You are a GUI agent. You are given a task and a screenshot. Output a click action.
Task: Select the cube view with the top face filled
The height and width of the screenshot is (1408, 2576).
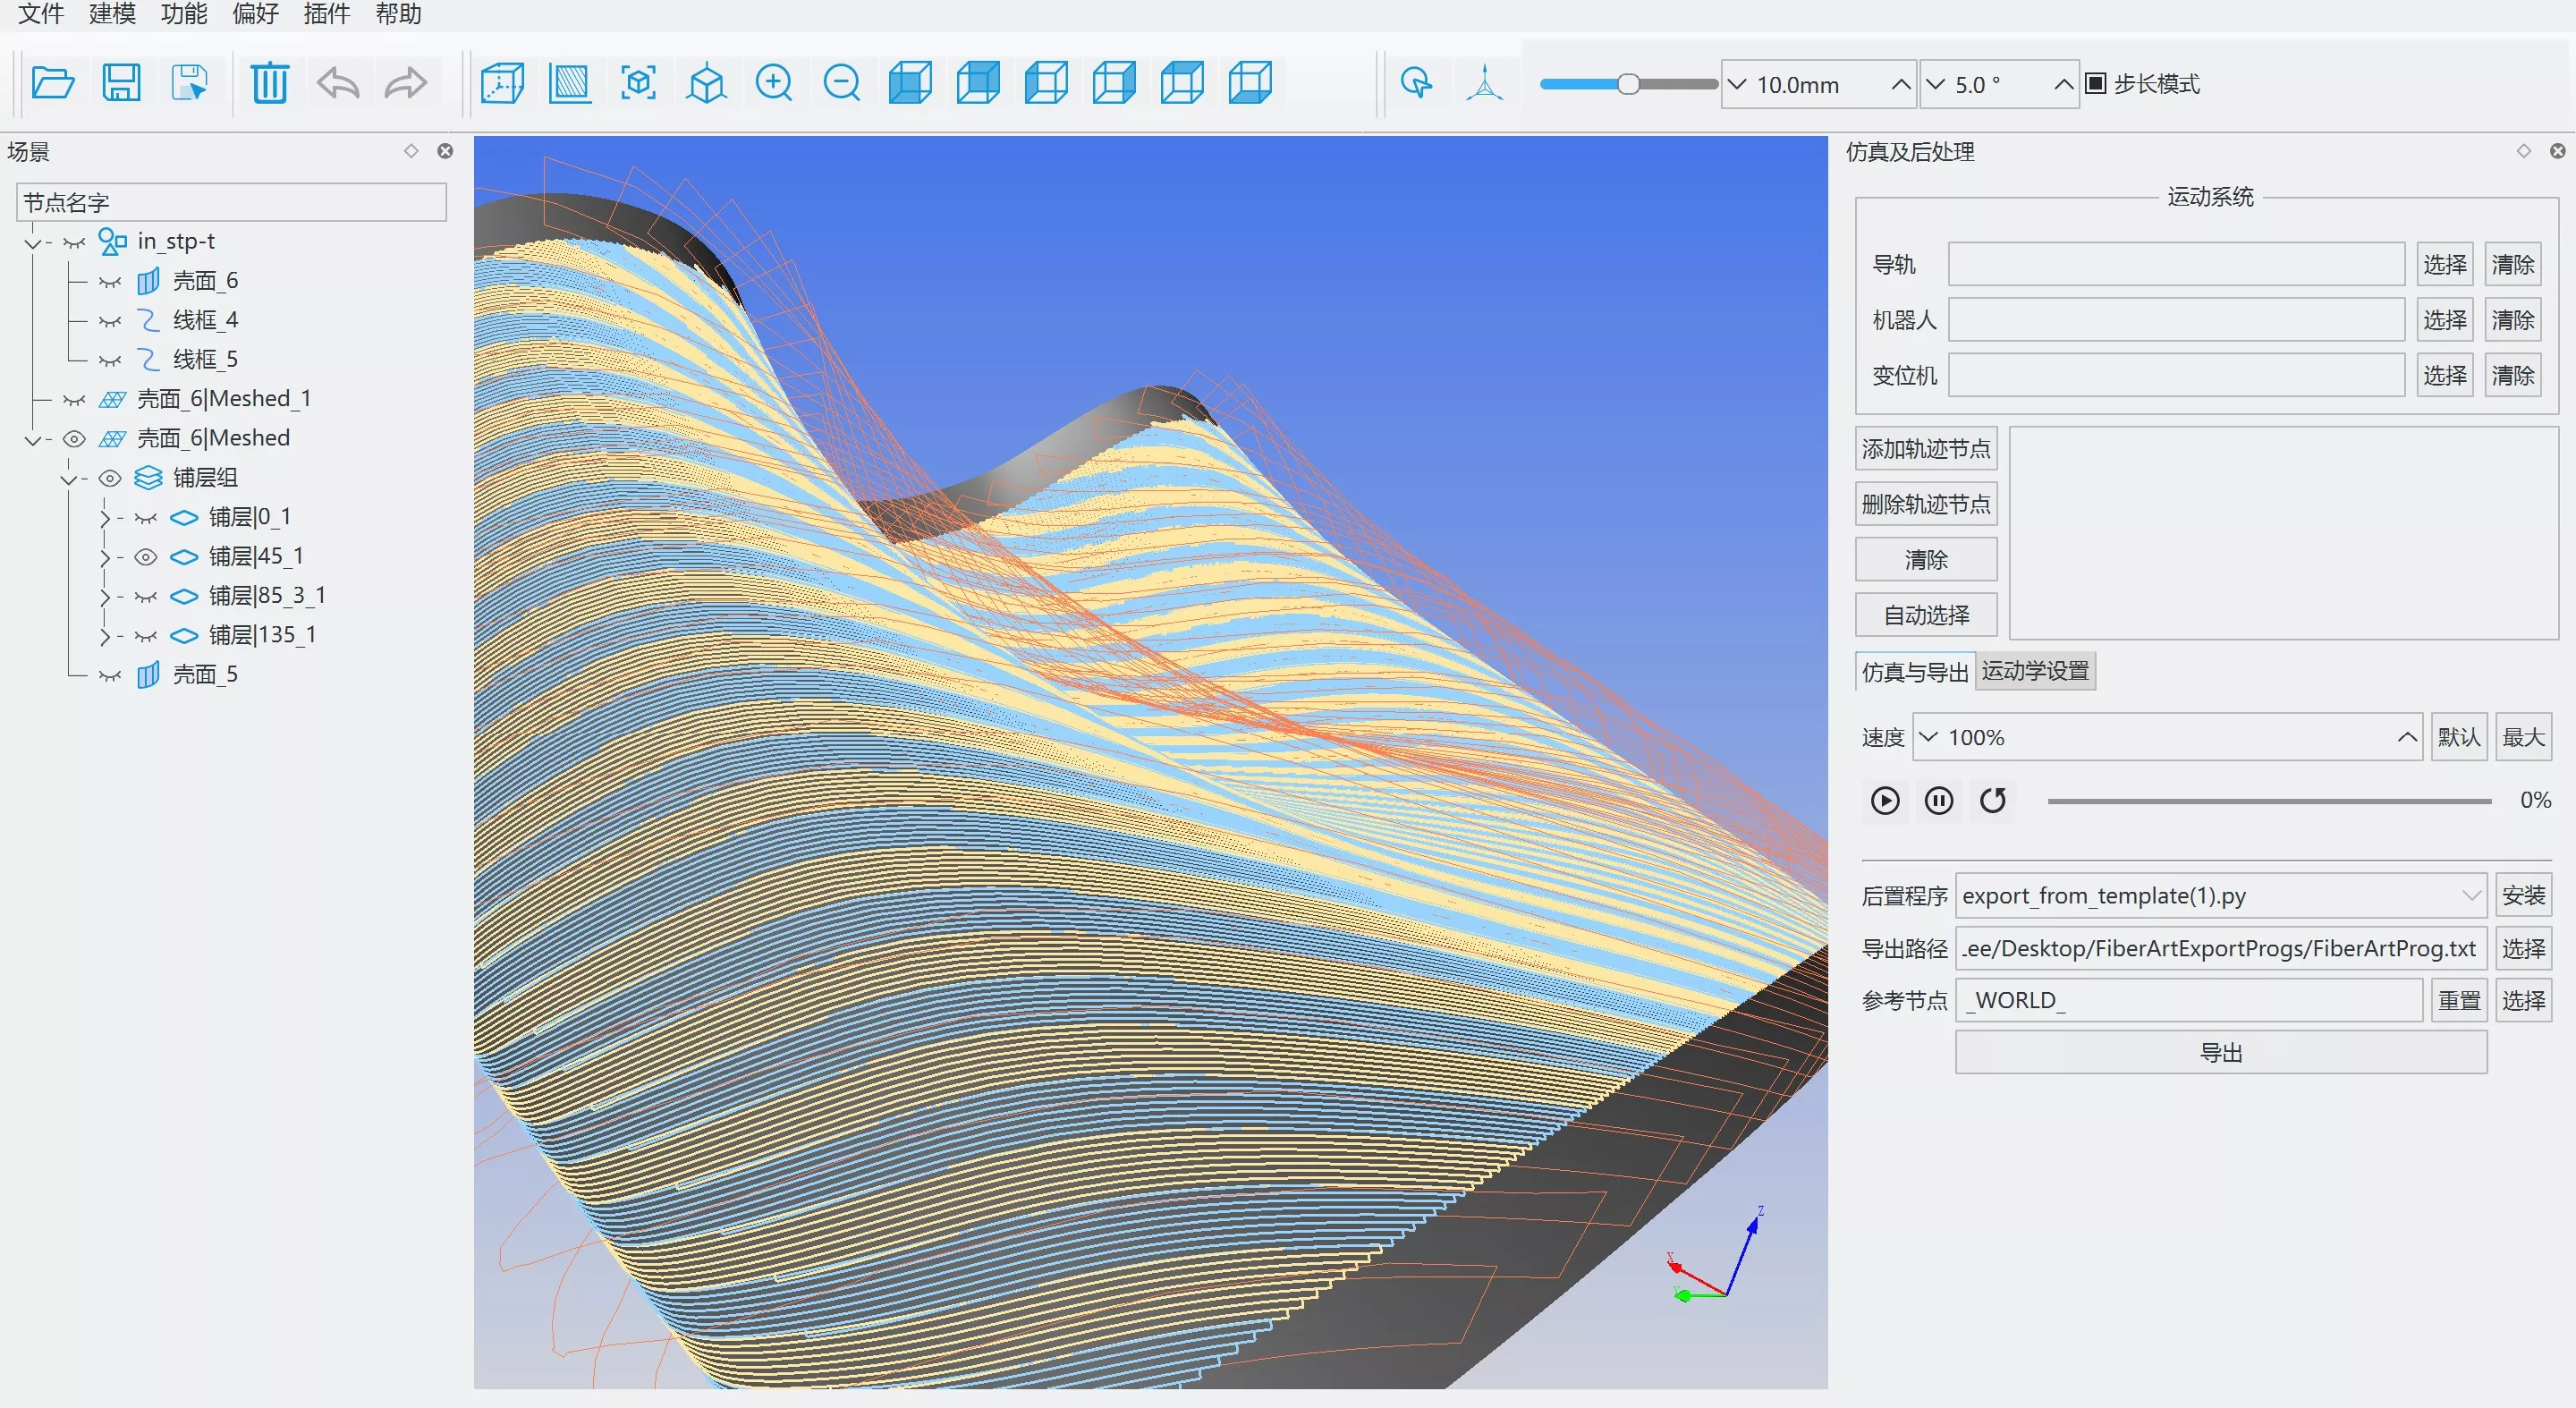click(1182, 83)
